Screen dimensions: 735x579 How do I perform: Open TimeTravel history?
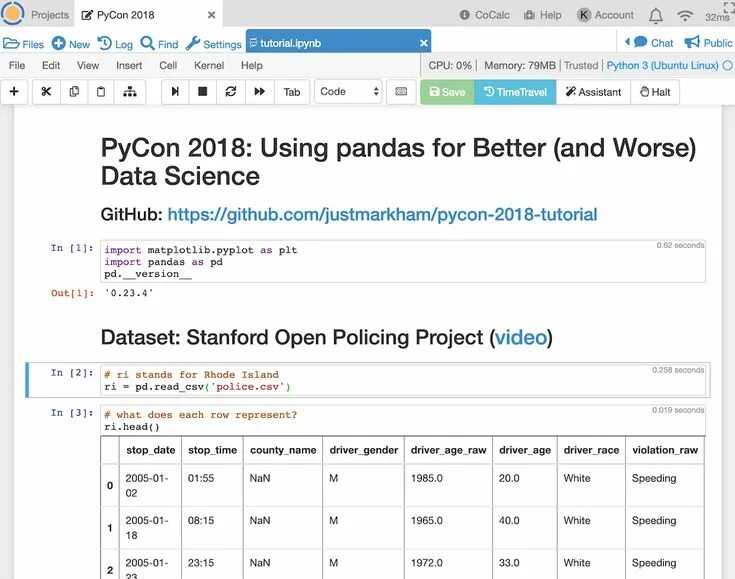[515, 92]
